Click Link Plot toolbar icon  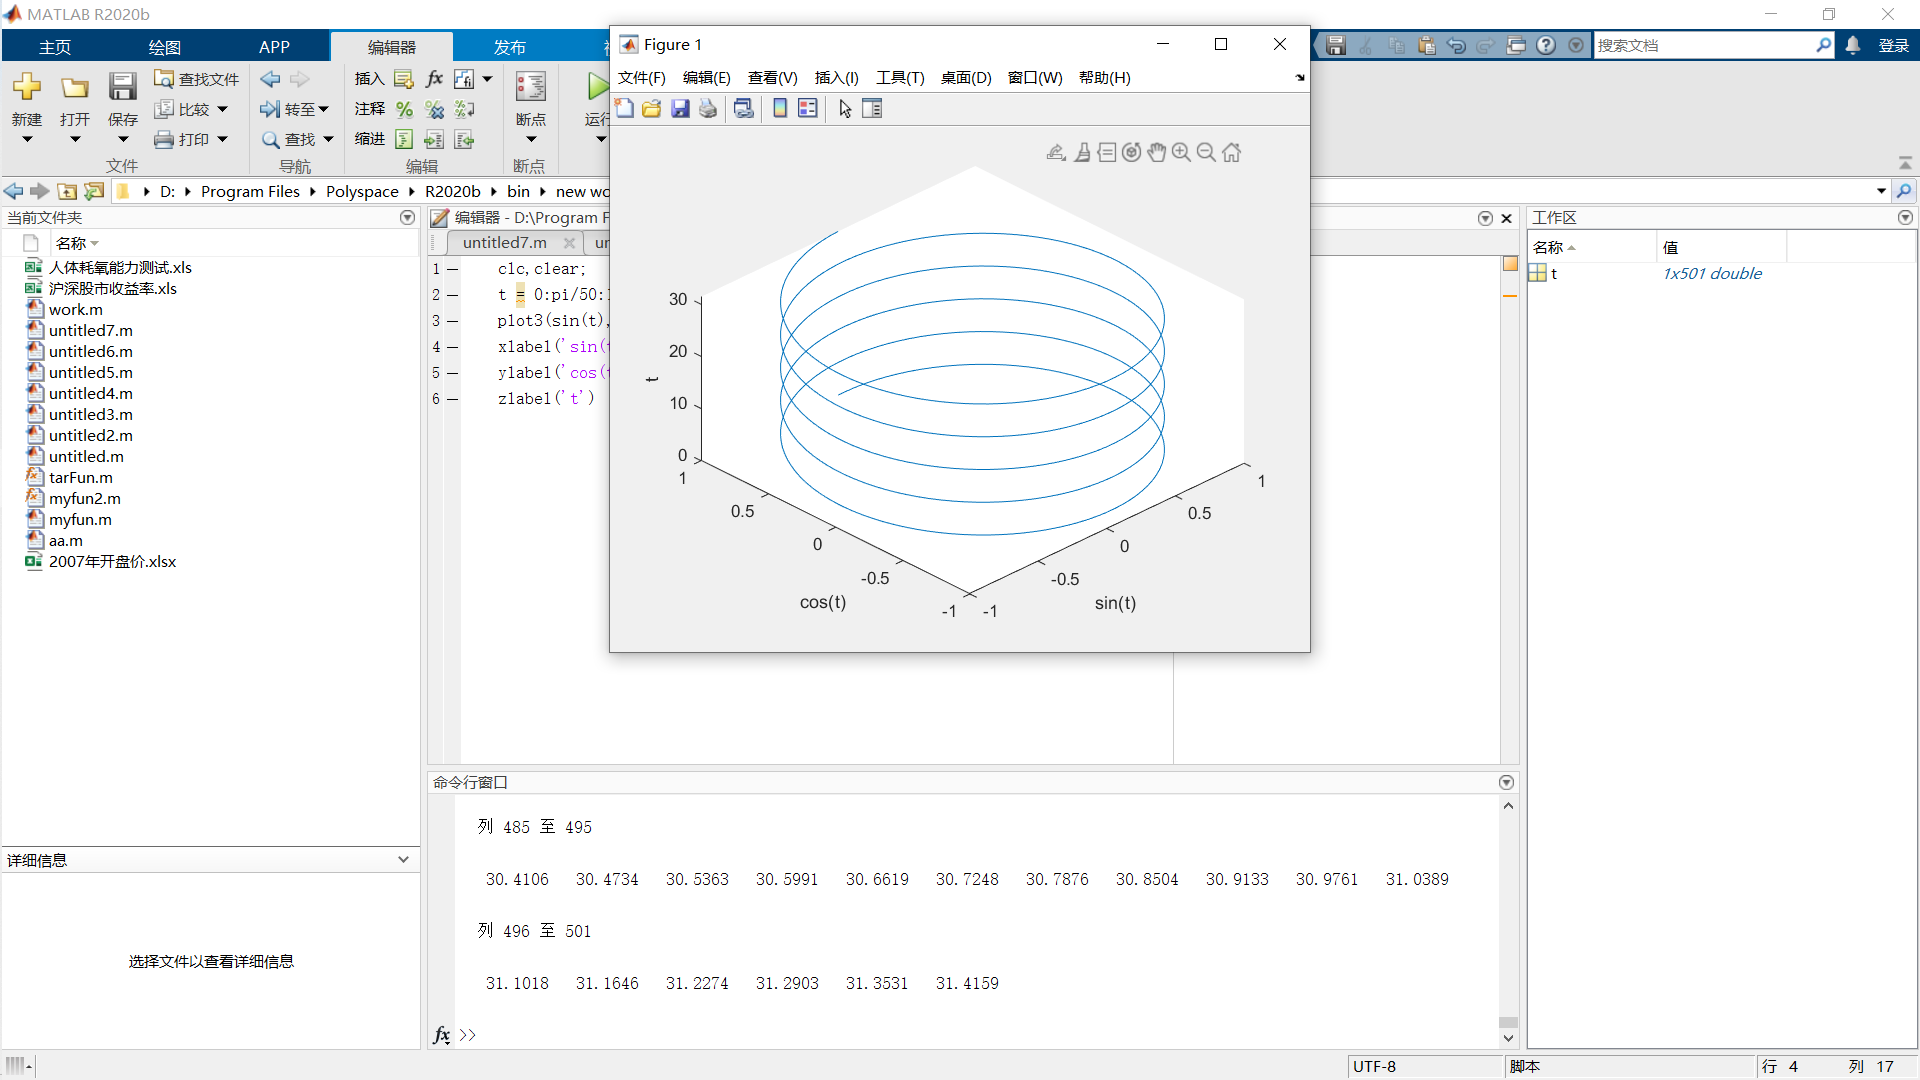click(743, 109)
